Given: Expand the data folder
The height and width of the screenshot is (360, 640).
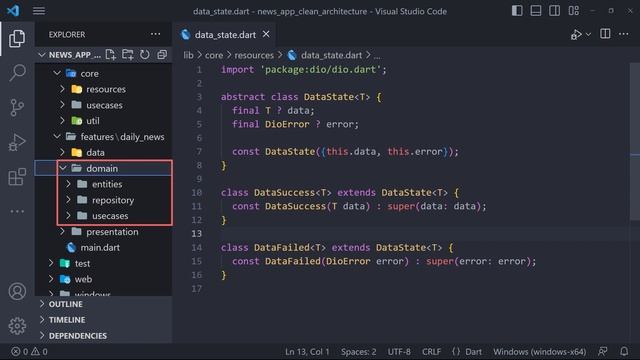Looking at the screenshot, I should (62, 153).
